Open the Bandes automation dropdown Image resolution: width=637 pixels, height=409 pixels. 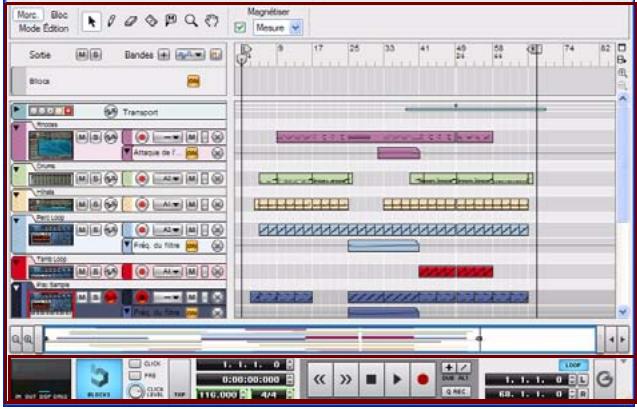tap(190, 54)
